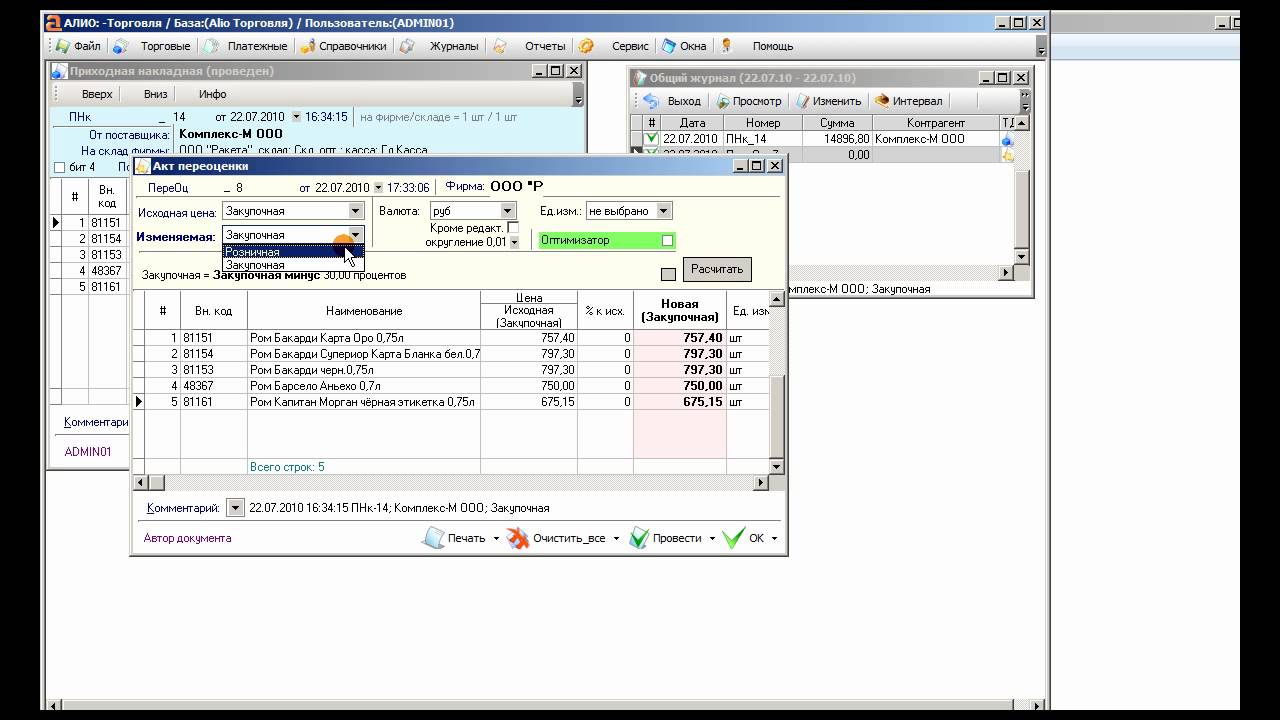Screen dimensions: 1280x720
Task: Click the small gray square next to Расчитать
Action: tap(668, 274)
